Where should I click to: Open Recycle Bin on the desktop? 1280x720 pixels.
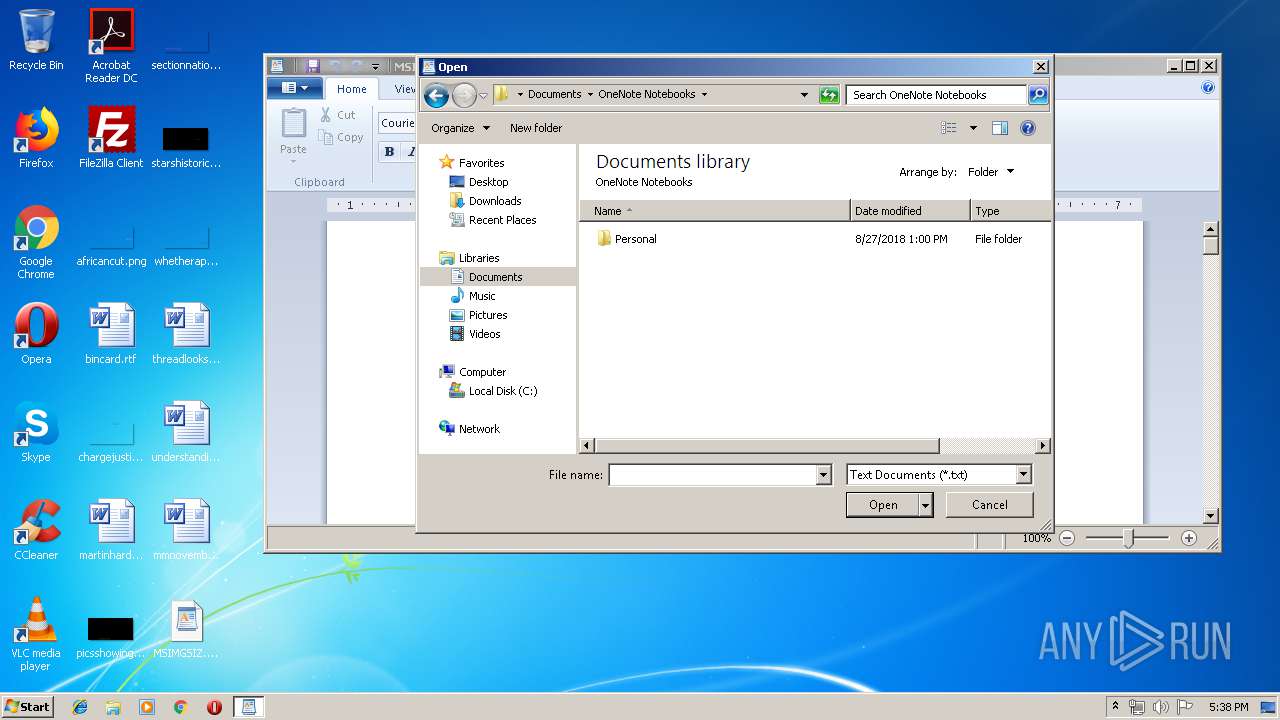click(x=36, y=40)
